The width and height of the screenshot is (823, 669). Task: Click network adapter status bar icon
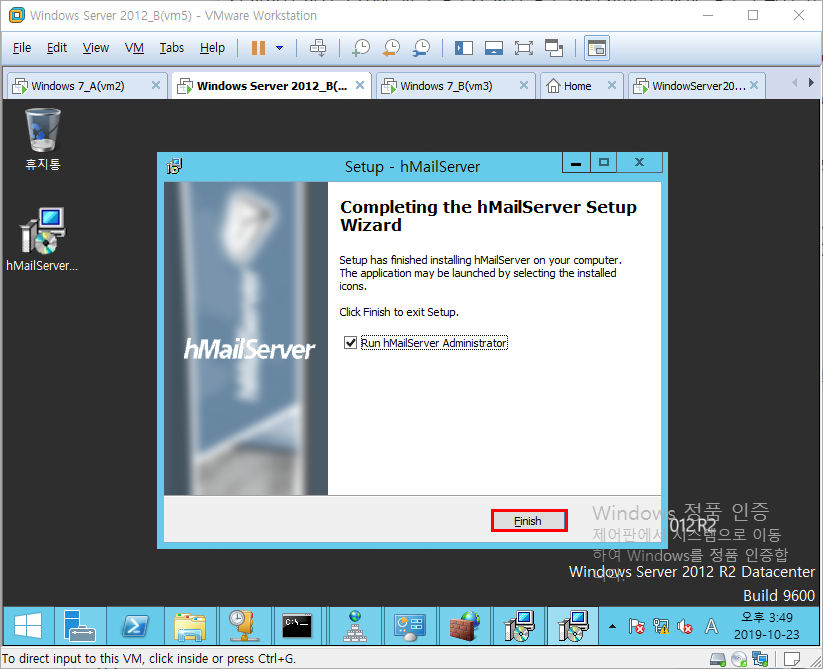pos(759,659)
